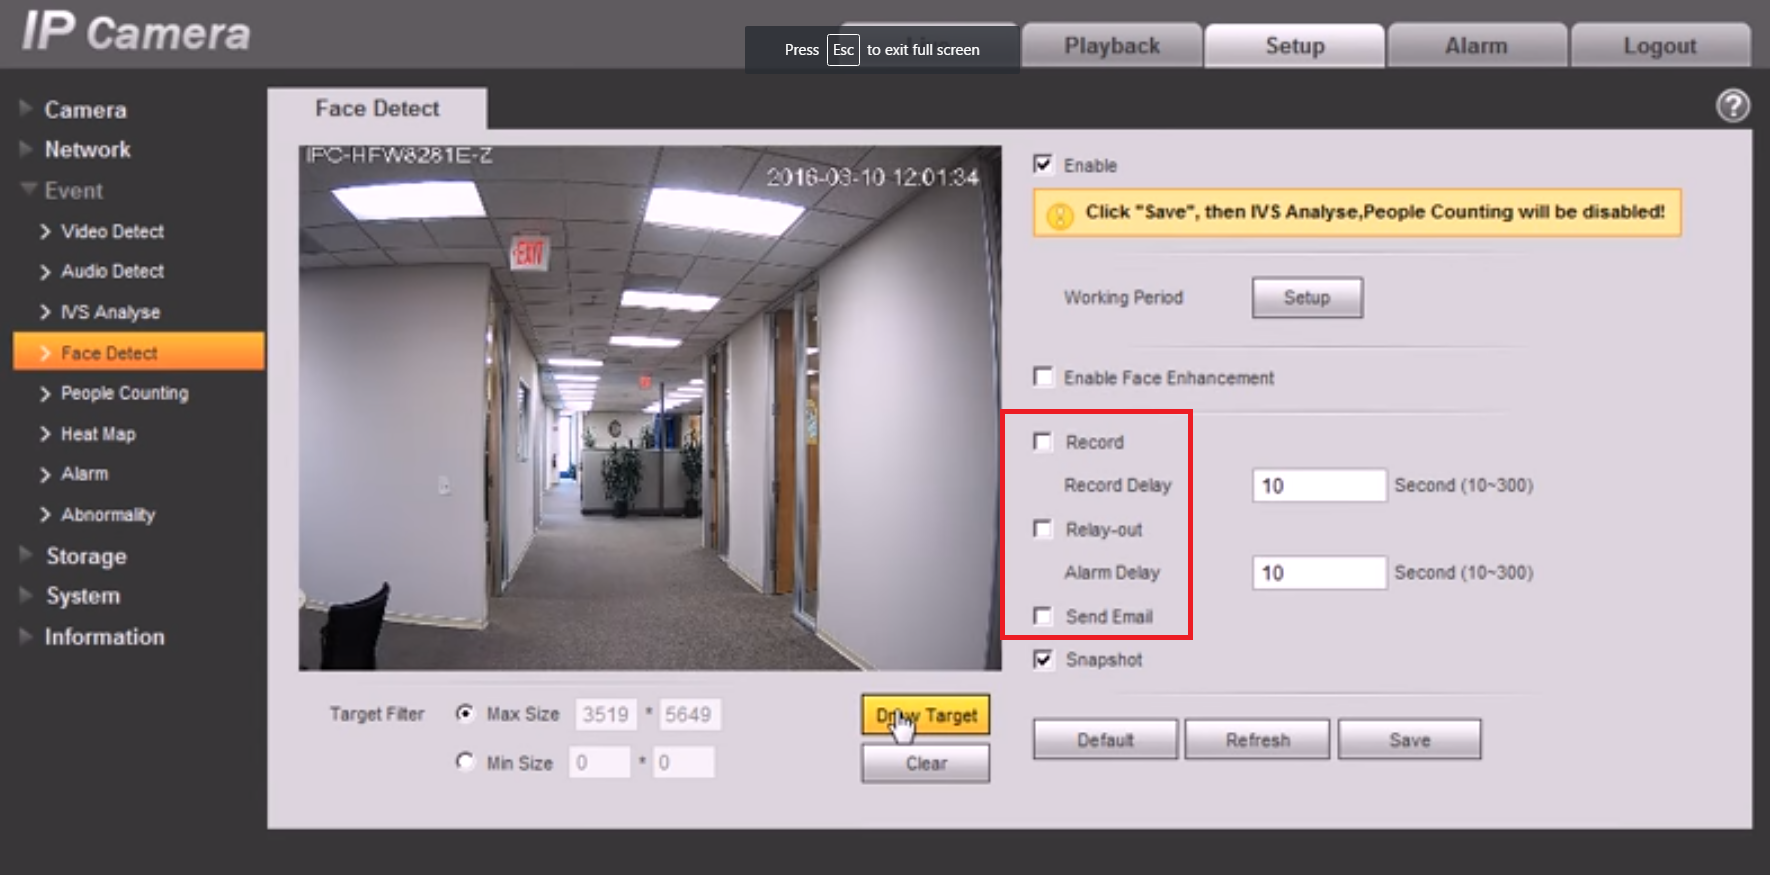The width and height of the screenshot is (1770, 875).
Task: Select the Max Size radio button
Action: pos(464,713)
